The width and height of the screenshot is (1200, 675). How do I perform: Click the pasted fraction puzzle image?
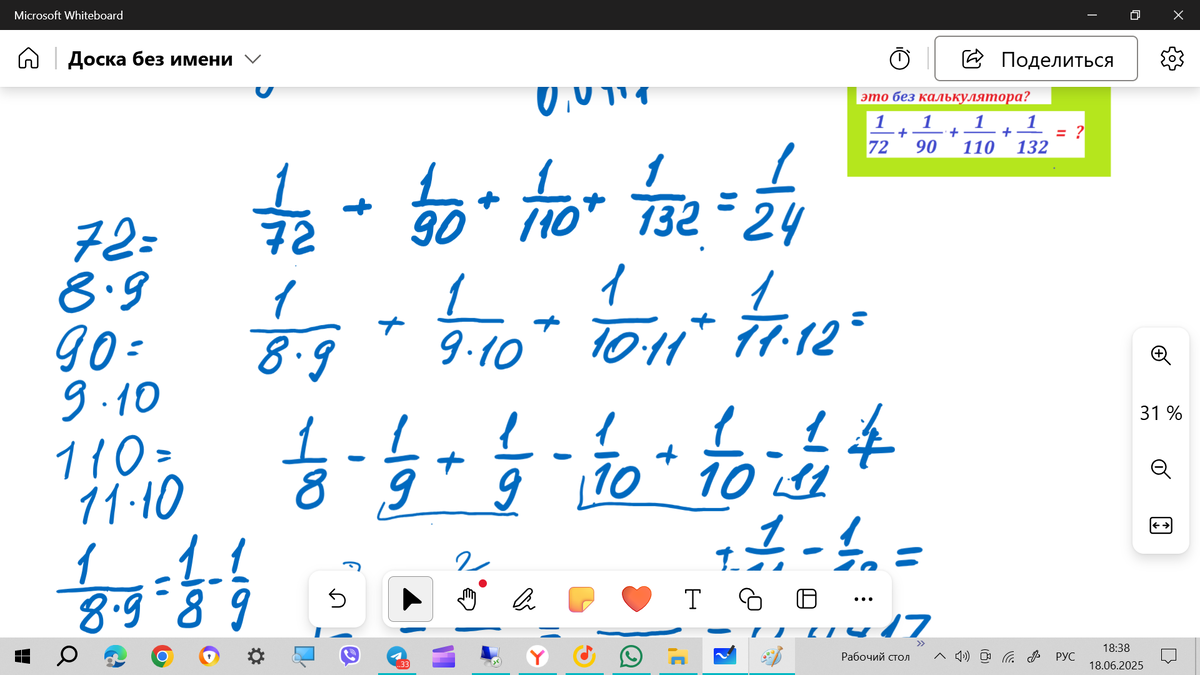[979, 132]
